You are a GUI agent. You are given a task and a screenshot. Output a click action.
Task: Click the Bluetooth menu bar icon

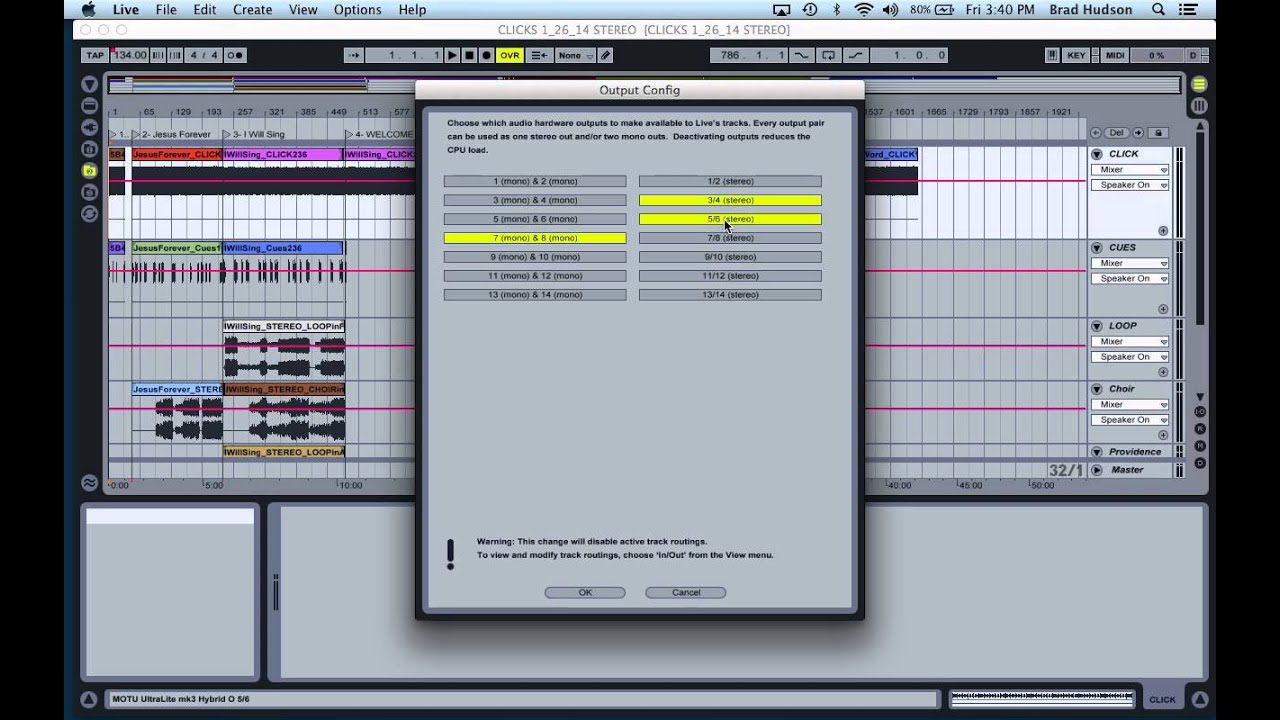coord(837,10)
